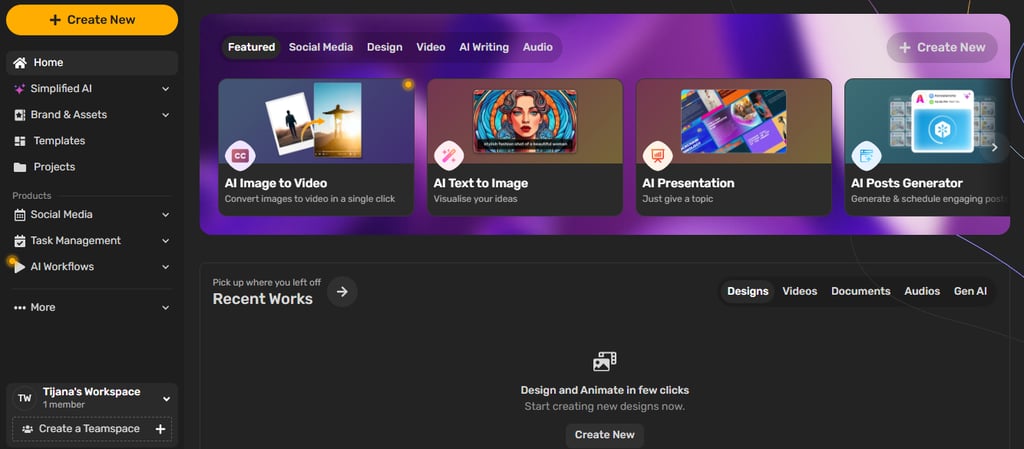Viewport: 1024px width, 449px height.
Task: Switch to the Social Media banner tab
Action: (x=321, y=47)
